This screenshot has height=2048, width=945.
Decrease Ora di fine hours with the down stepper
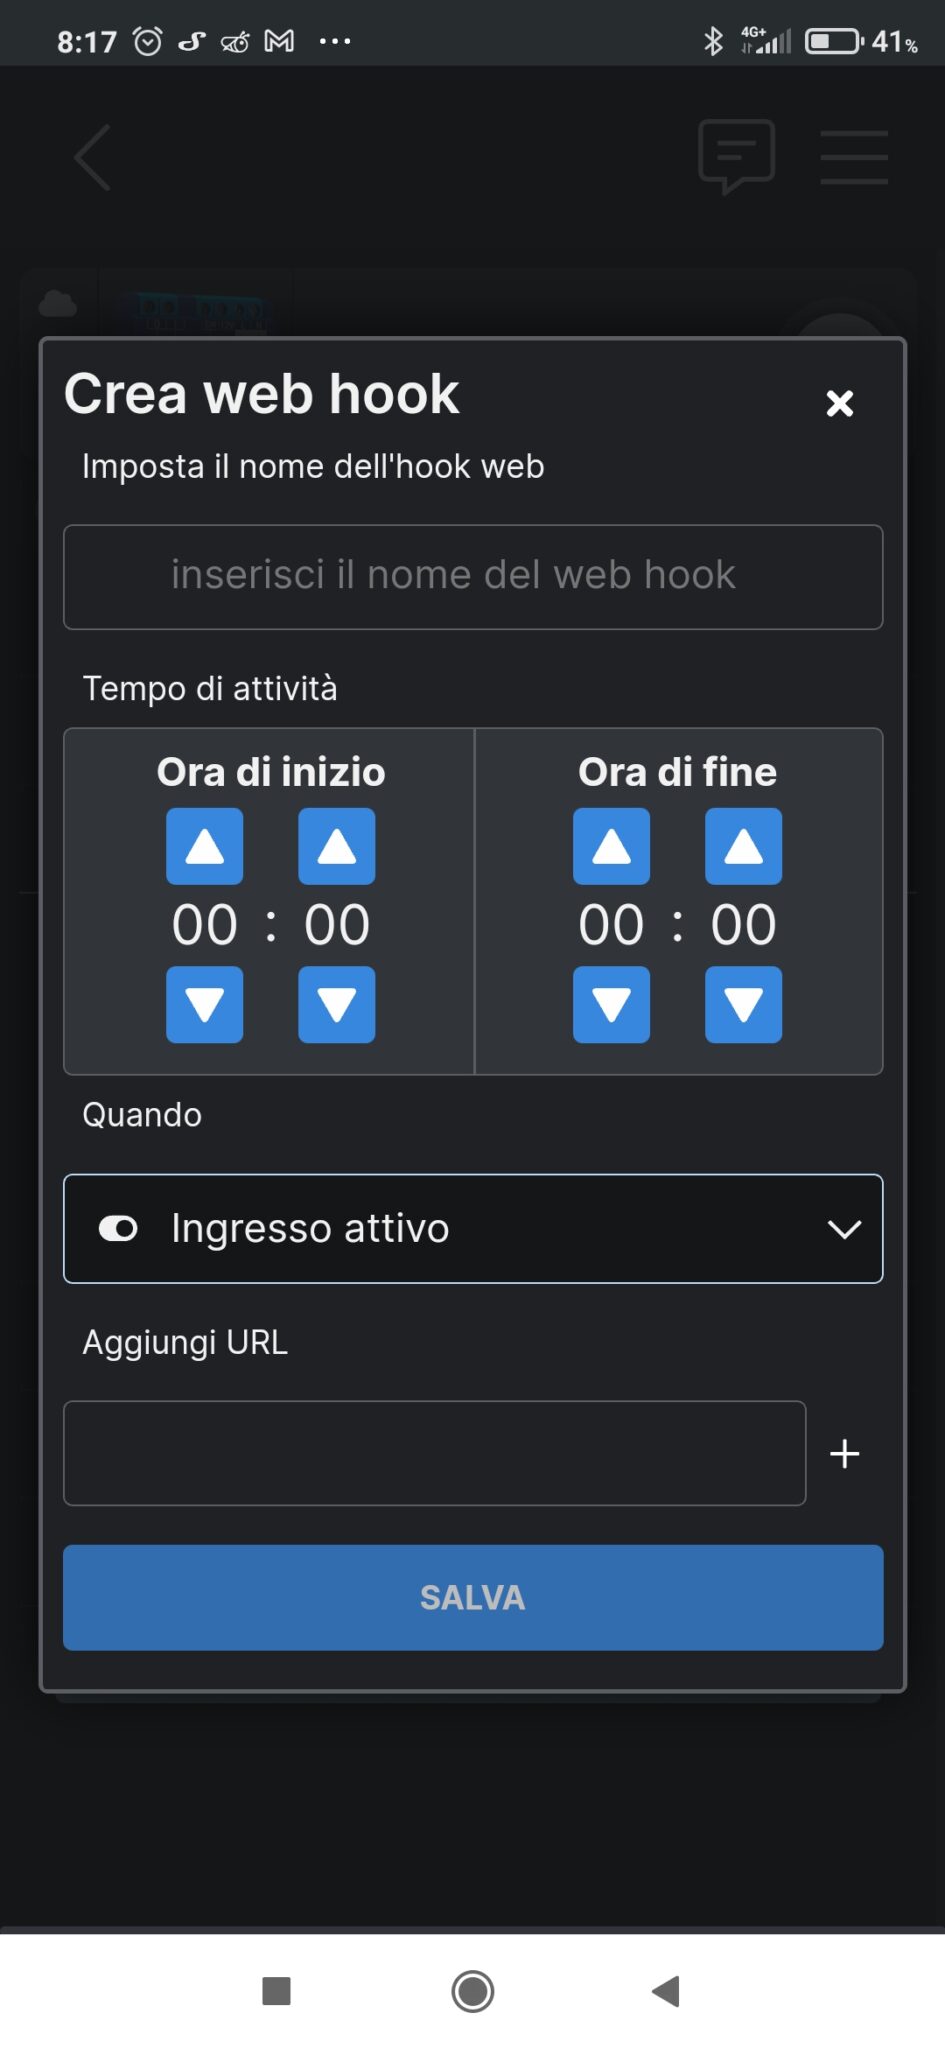tap(611, 1005)
